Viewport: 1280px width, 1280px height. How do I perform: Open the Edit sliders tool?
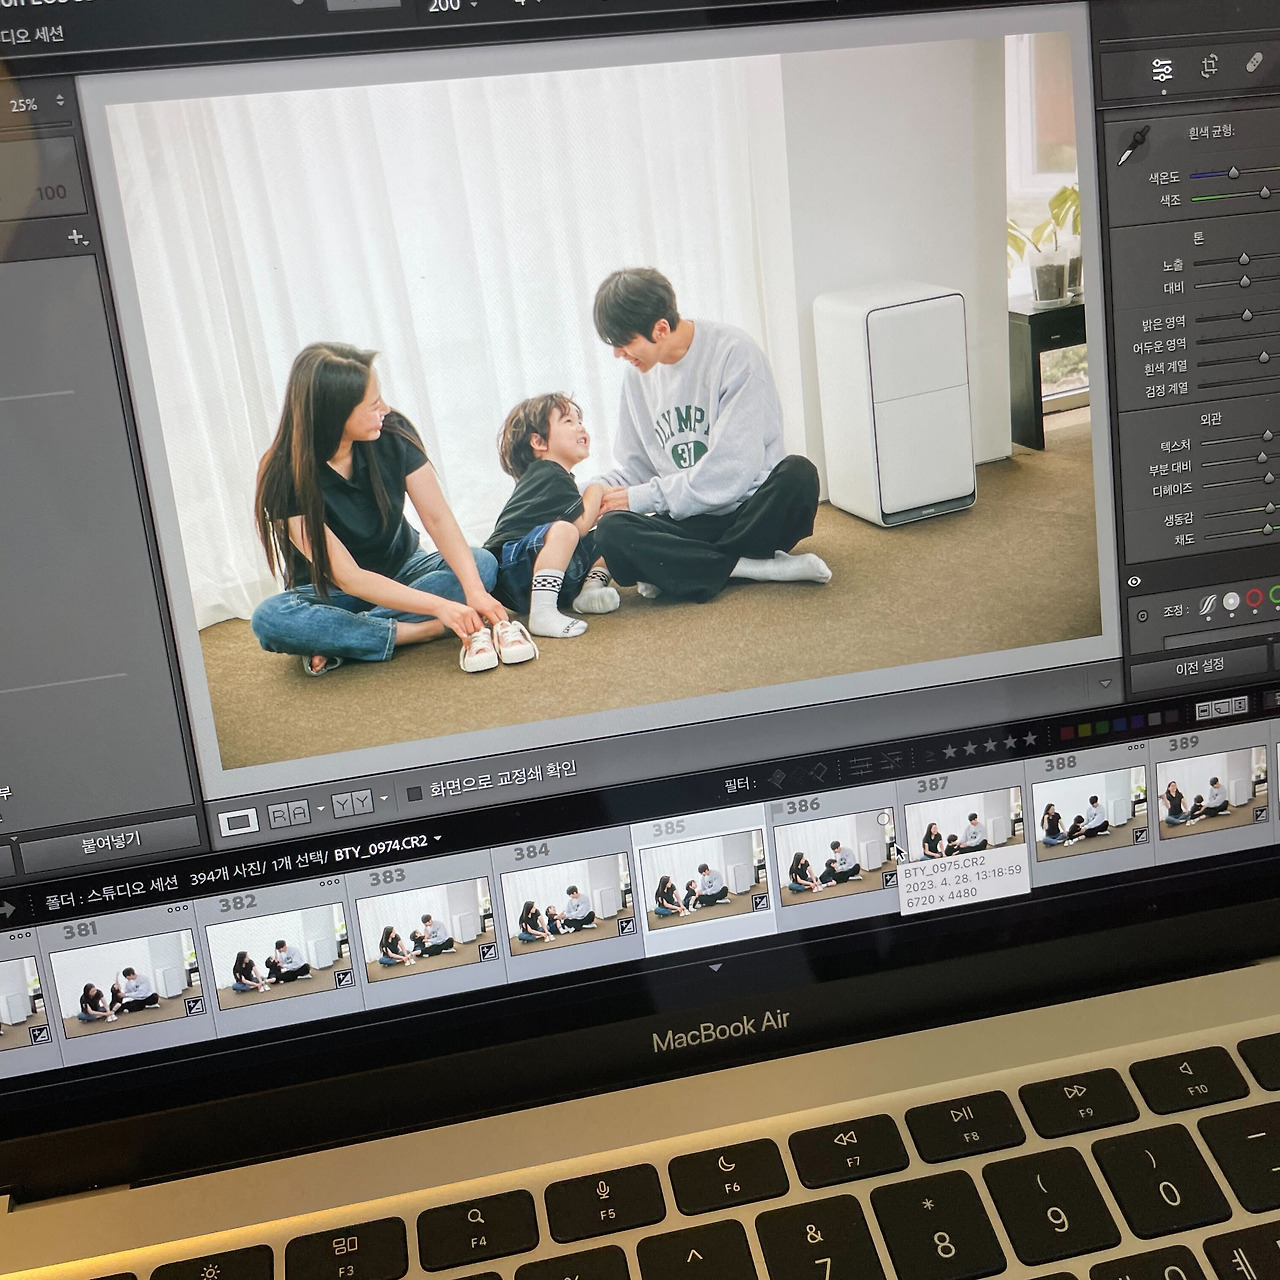pos(1161,69)
